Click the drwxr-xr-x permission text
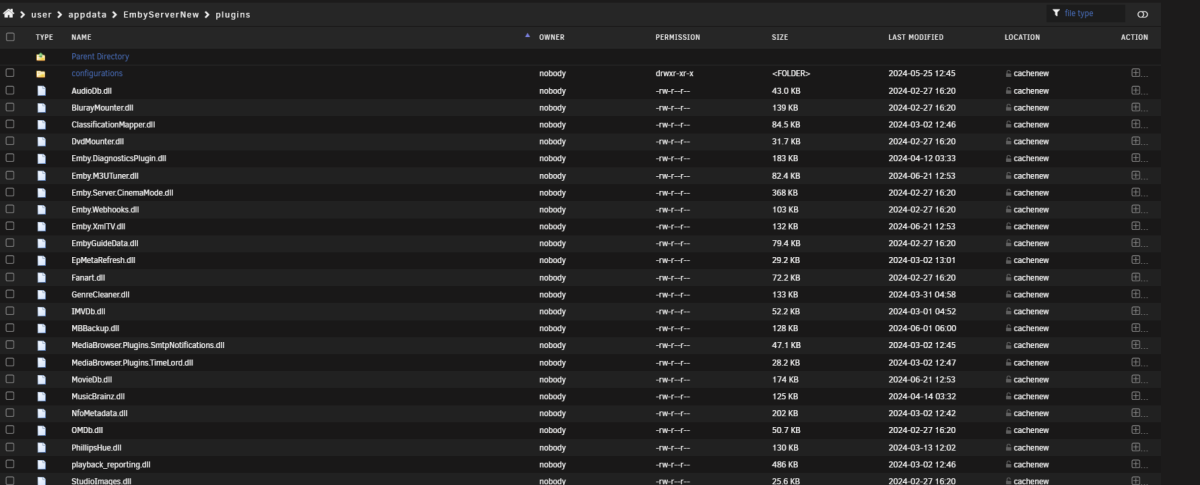This screenshot has height=485, width=1200. (674, 74)
